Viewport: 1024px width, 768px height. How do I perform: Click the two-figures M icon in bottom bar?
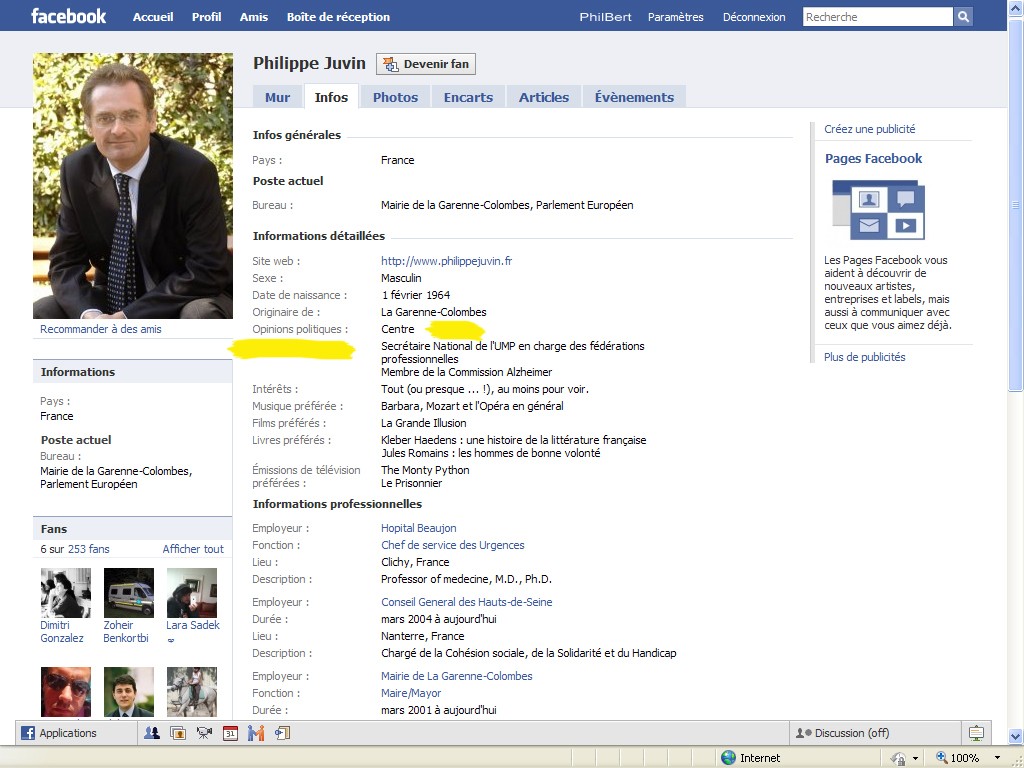[x=256, y=733]
